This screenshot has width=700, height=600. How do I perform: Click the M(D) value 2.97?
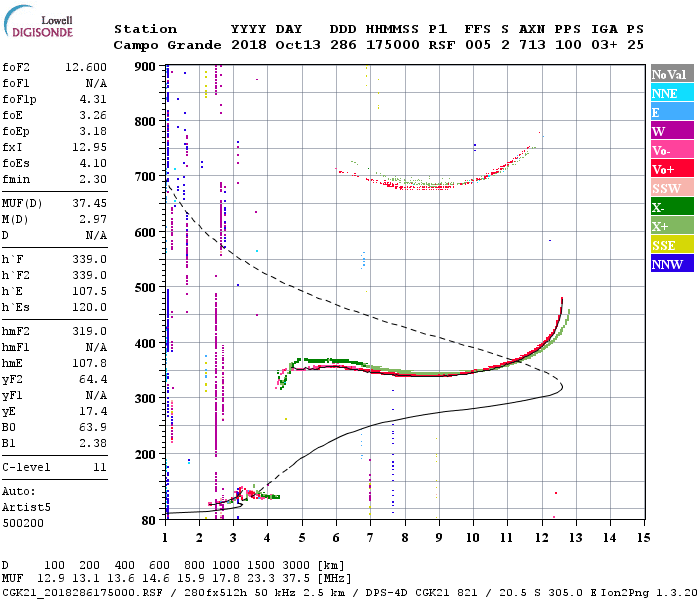(93, 219)
